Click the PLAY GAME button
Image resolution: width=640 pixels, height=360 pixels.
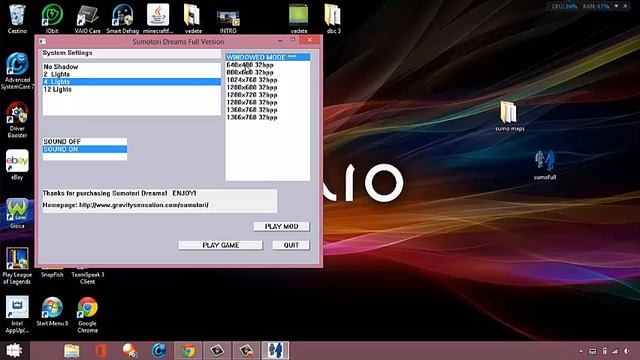(x=221, y=245)
